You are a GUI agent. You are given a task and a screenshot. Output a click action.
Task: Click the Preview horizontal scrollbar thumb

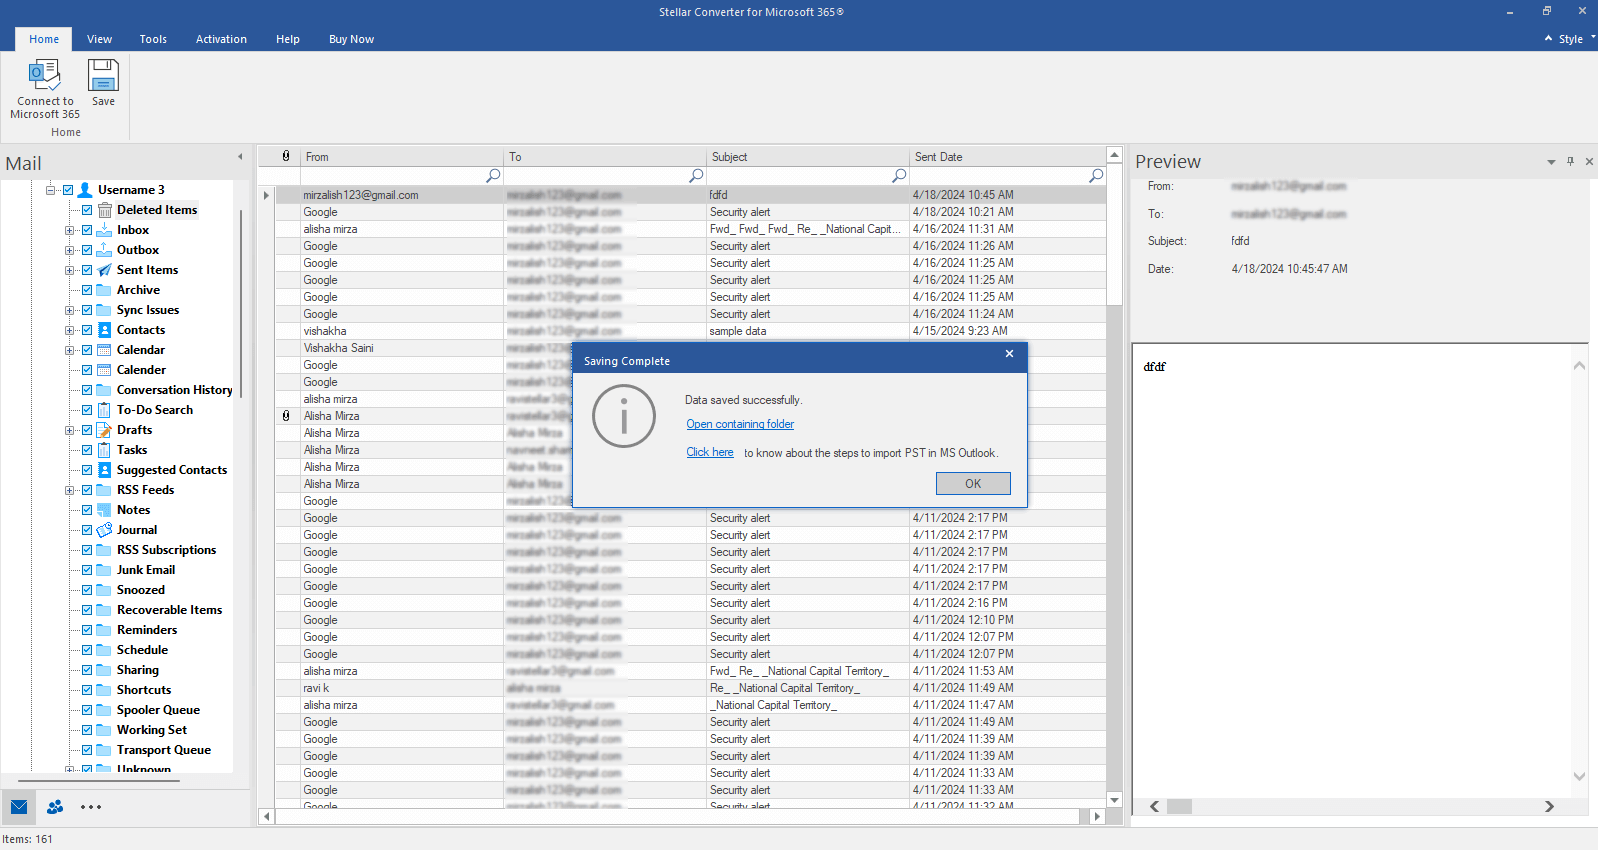pyautogui.click(x=1180, y=806)
